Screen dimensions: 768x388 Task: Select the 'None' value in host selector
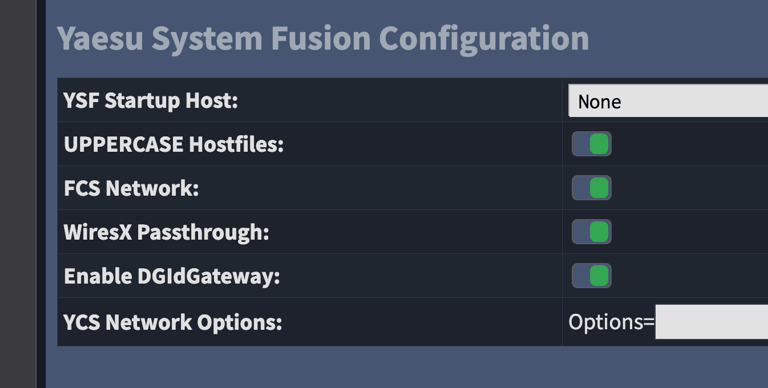point(600,102)
